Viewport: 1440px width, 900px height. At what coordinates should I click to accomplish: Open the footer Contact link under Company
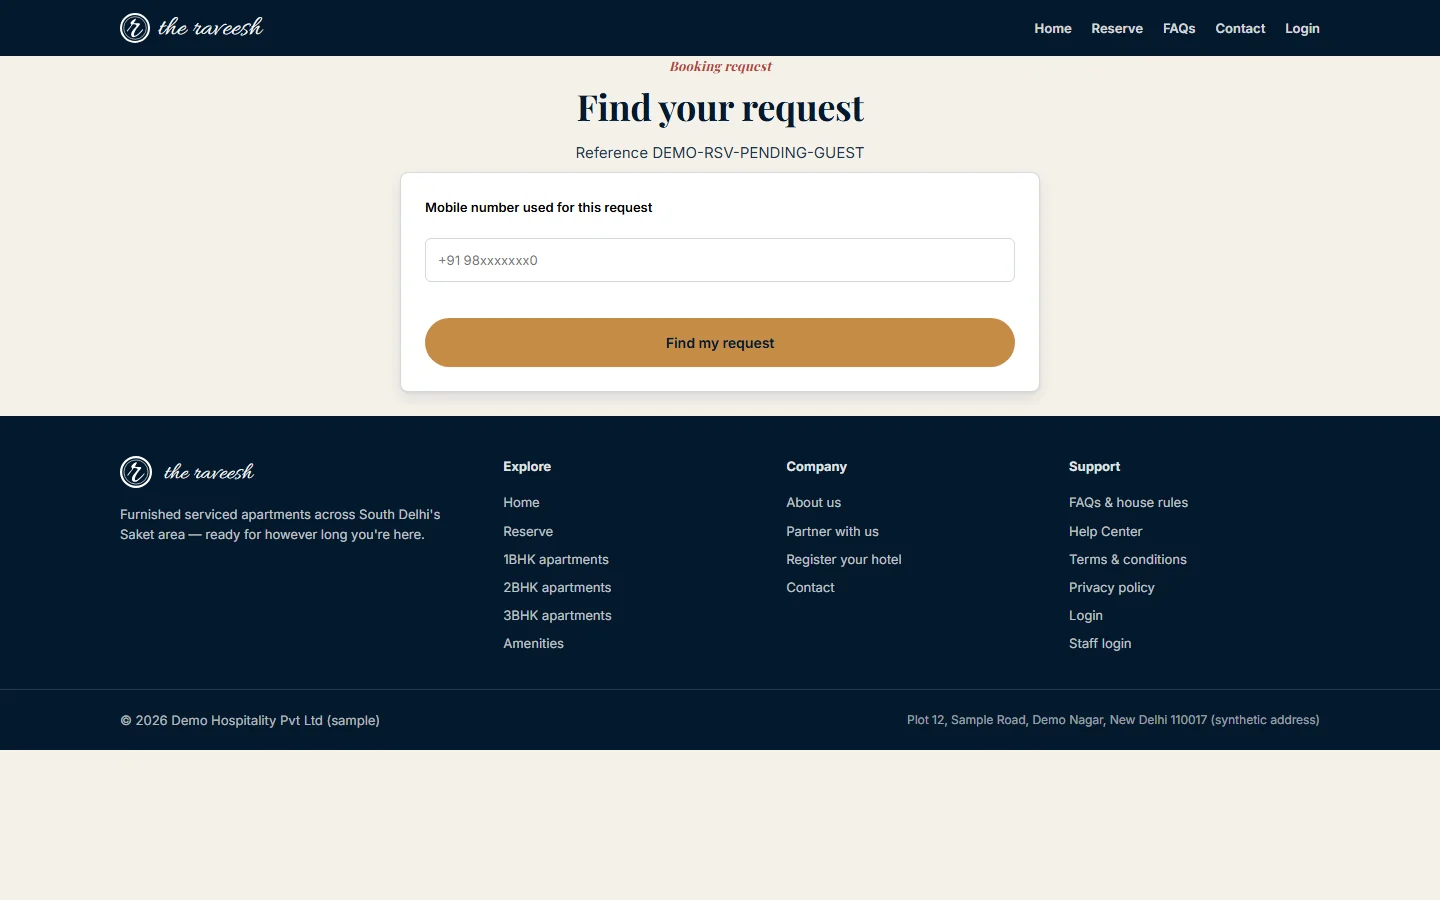click(810, 588)
